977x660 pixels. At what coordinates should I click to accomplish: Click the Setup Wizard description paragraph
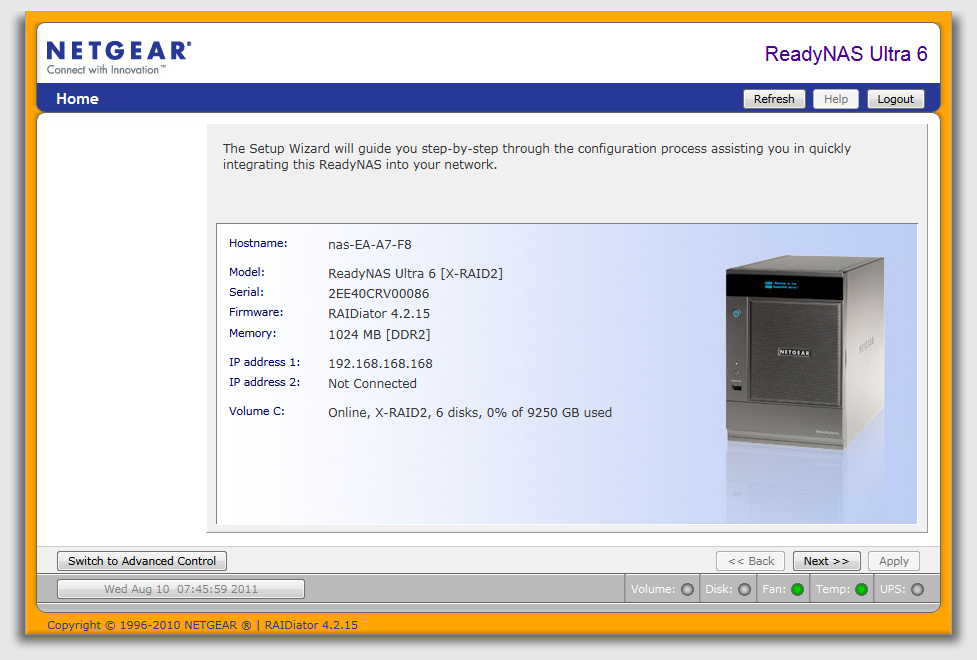coord(536,156)
